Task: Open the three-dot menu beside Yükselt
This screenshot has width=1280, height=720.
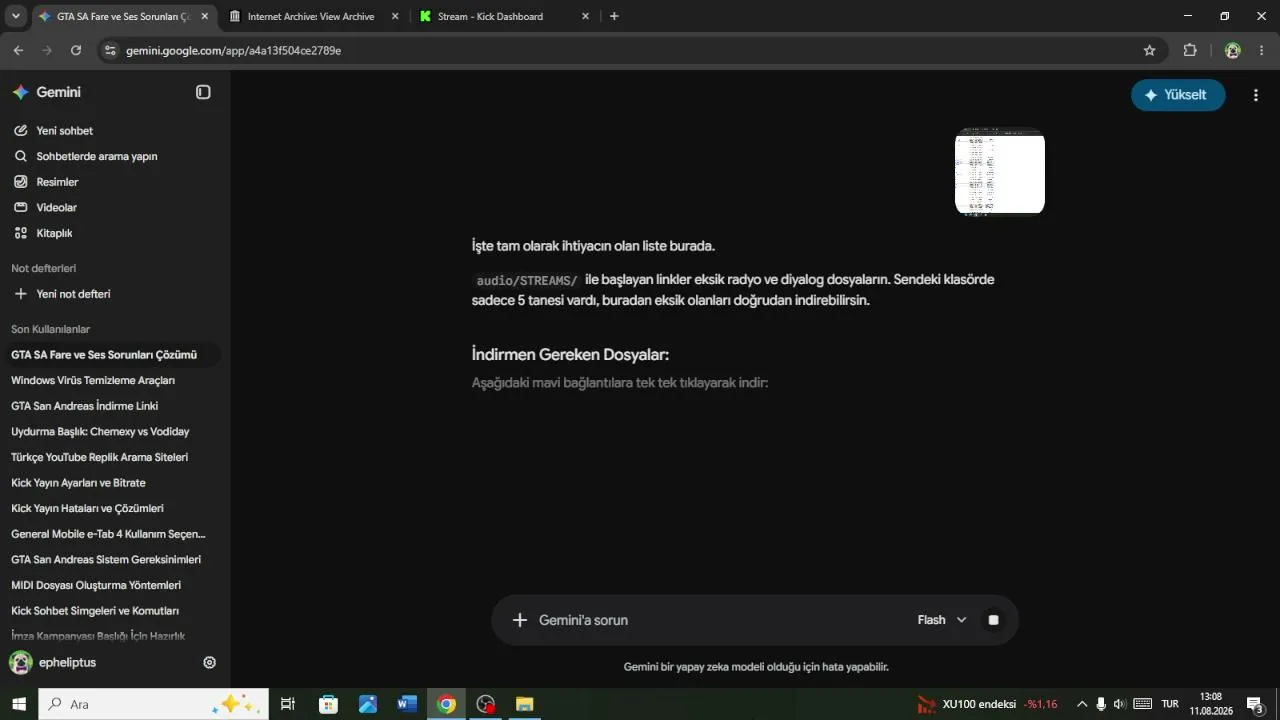Action: coord(1256,95)
